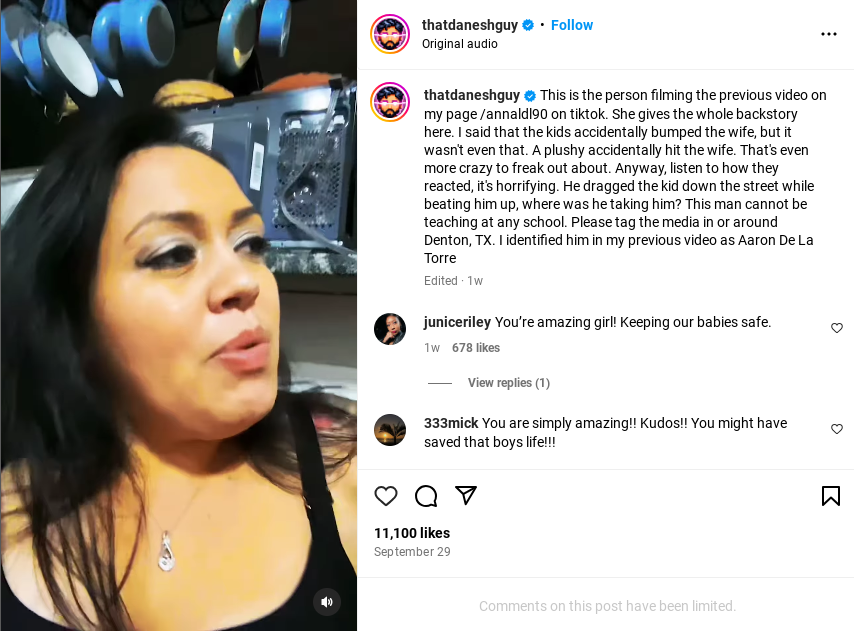Open the Original audio link
The width and height of the screenshot is (854, 631).
(460, 44)
